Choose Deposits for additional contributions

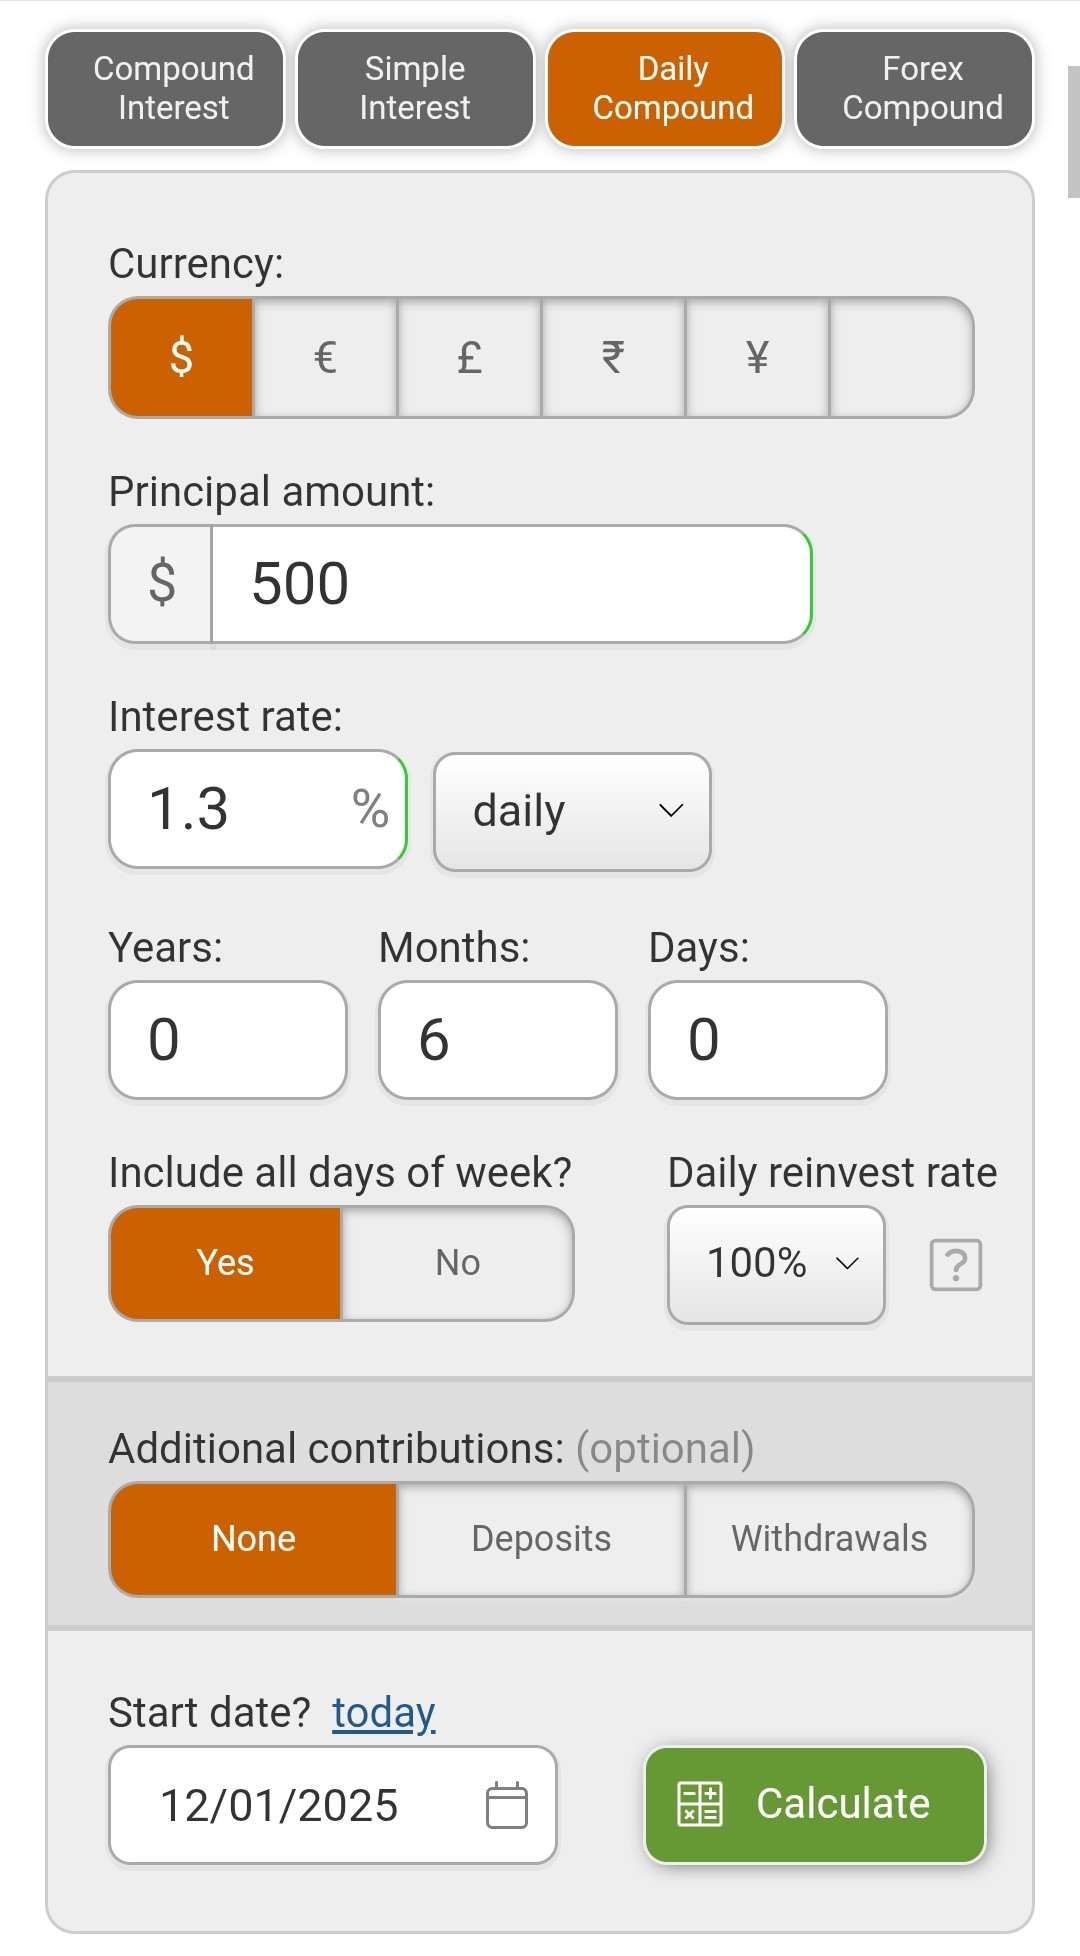coord(541,1539)
